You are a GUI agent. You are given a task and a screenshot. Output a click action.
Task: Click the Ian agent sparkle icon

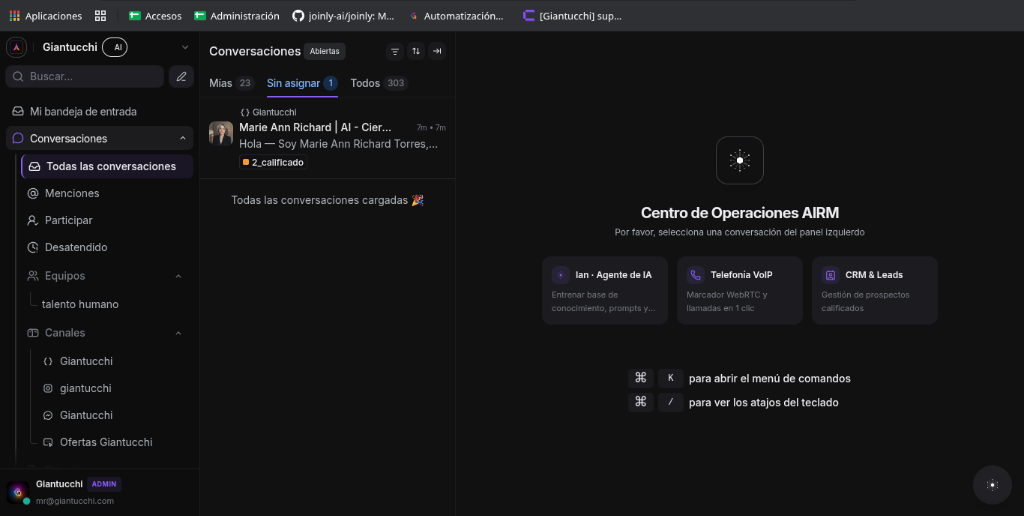point(560,275)
